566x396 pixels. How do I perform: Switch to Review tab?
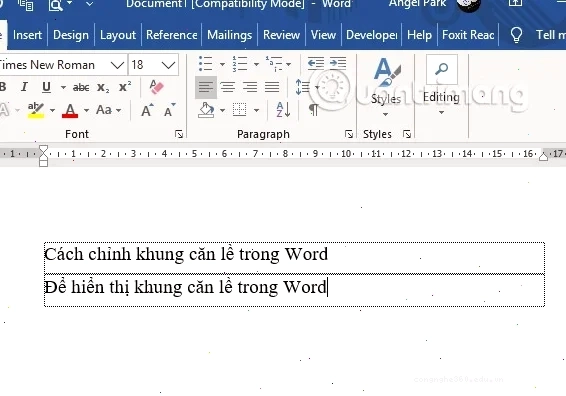click(x=281, y=35)
